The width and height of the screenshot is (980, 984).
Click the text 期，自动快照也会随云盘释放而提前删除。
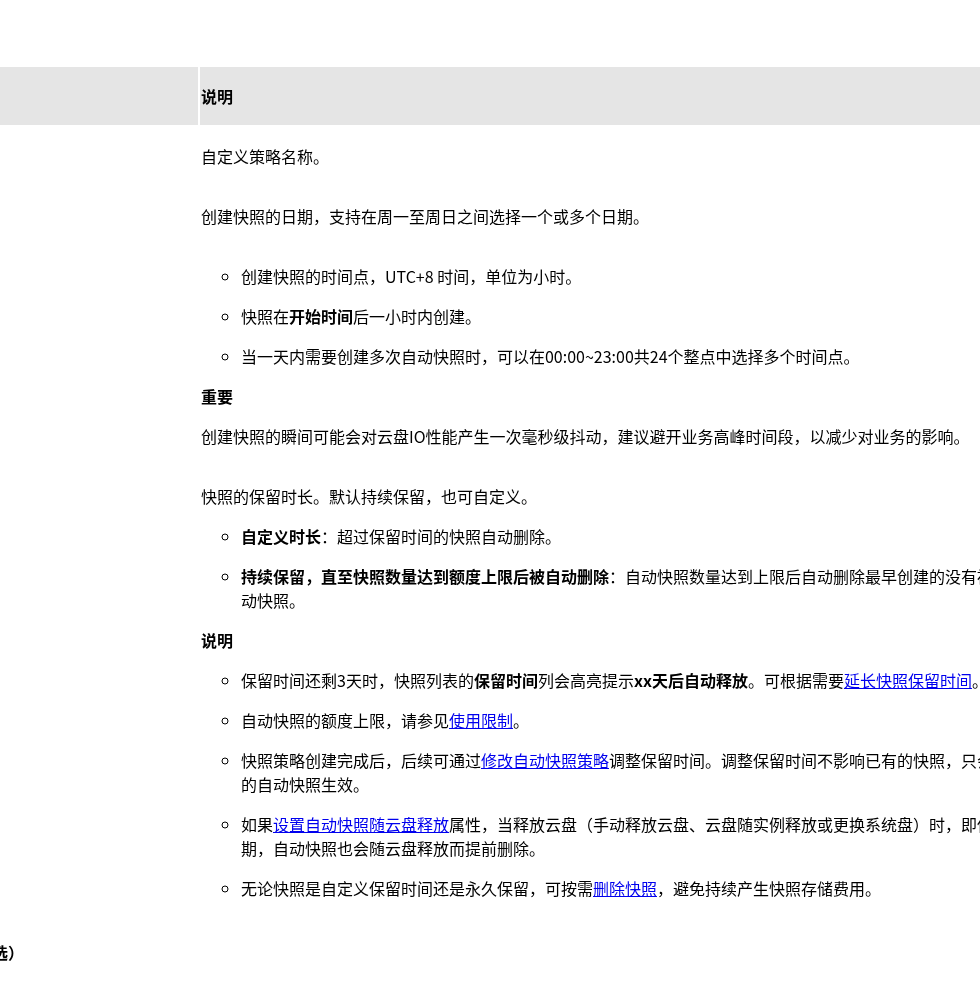[x=389, y=849]
